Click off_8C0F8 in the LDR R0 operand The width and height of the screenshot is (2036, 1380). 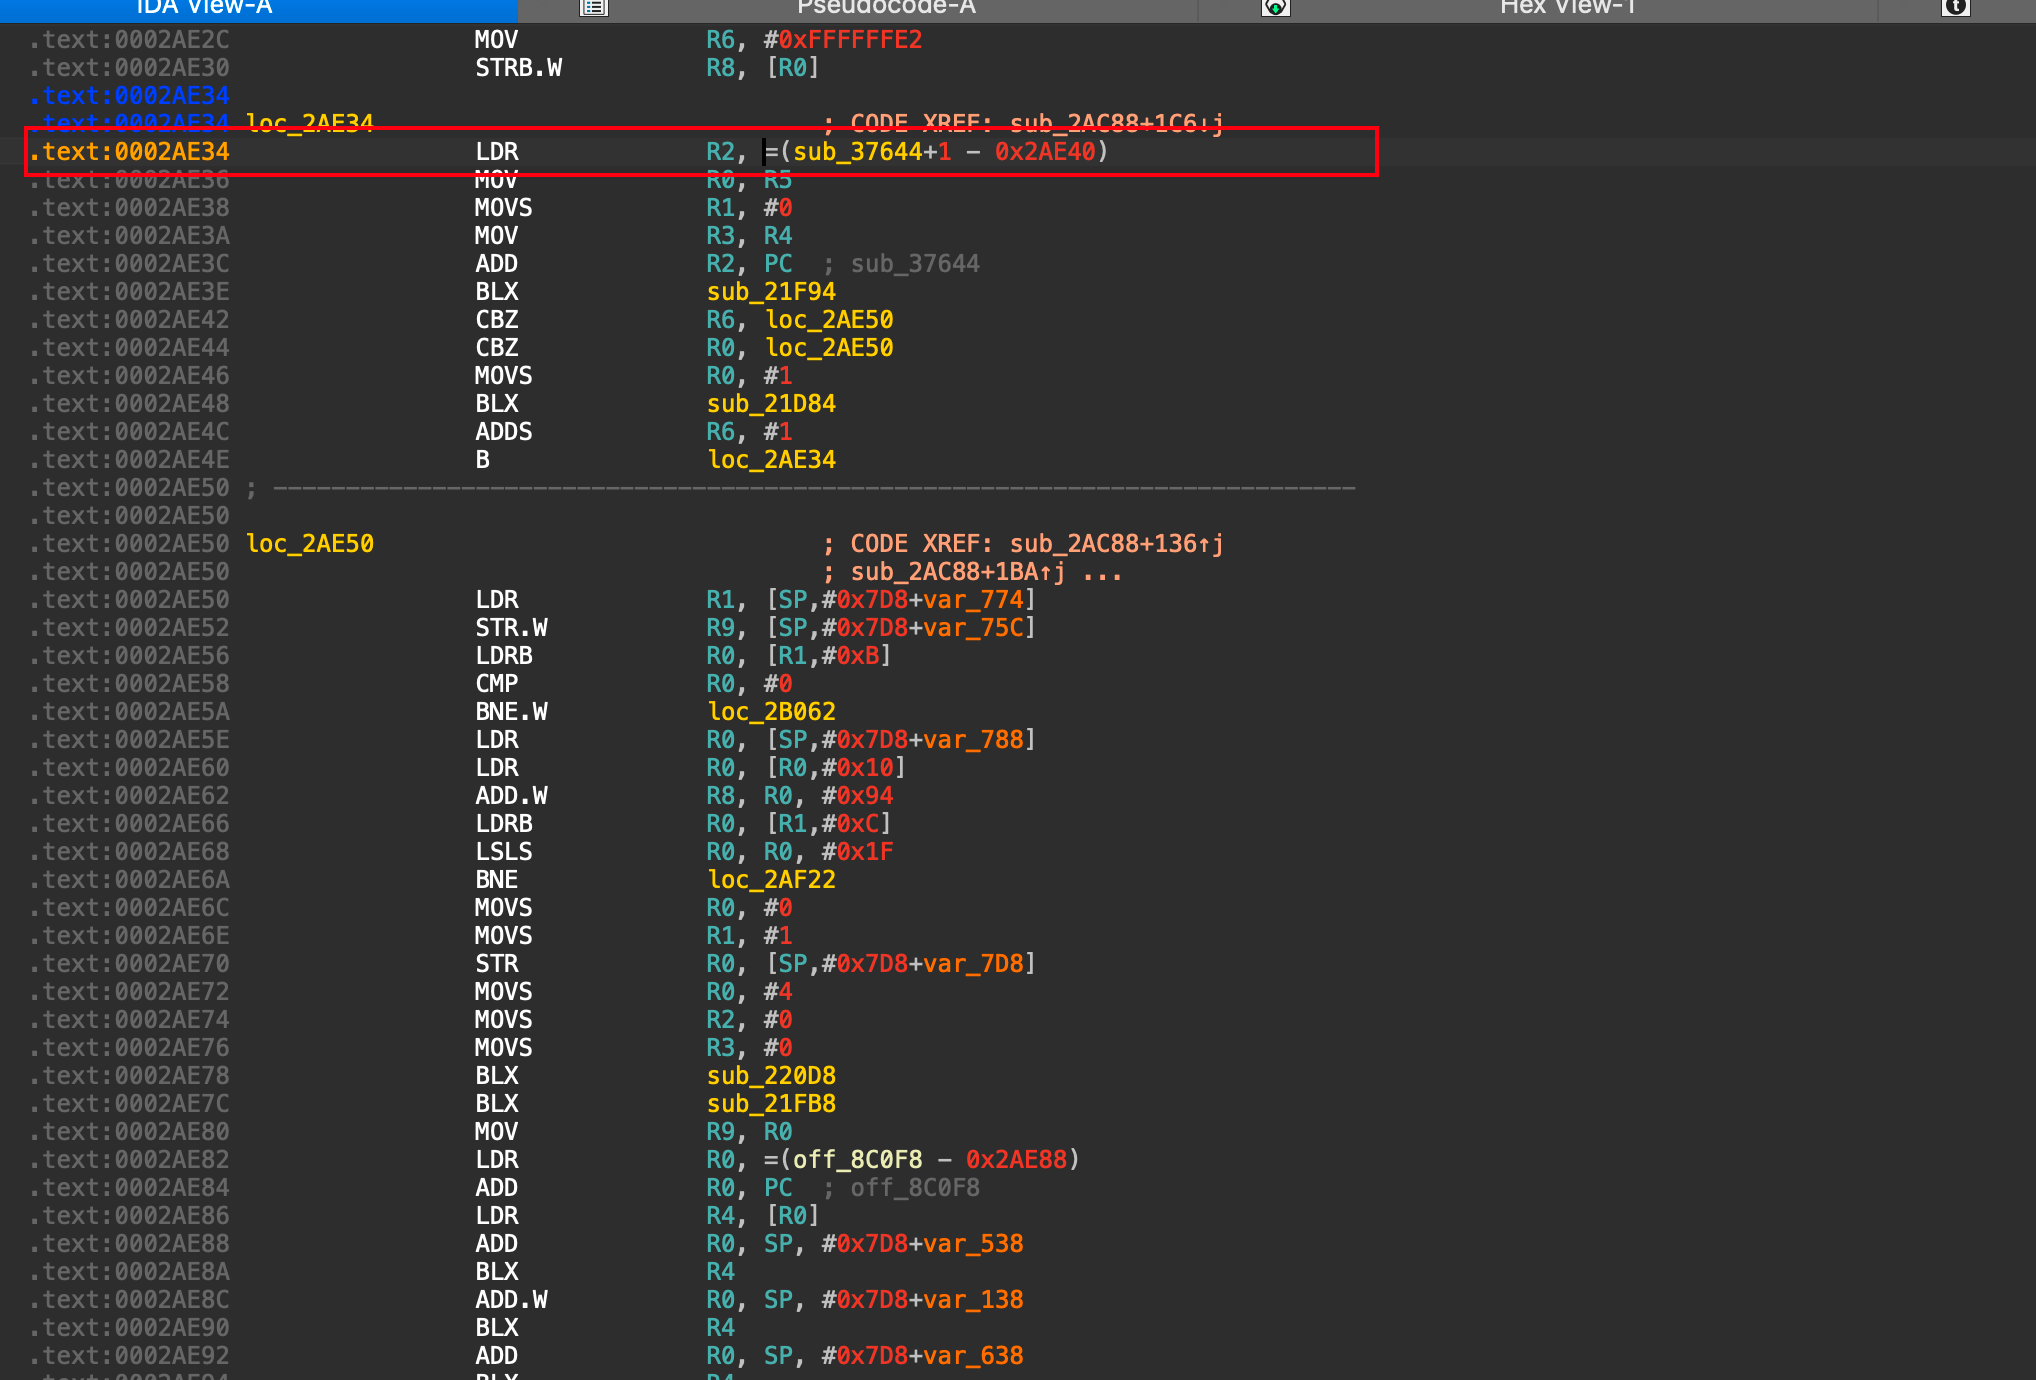(857, 1160)
